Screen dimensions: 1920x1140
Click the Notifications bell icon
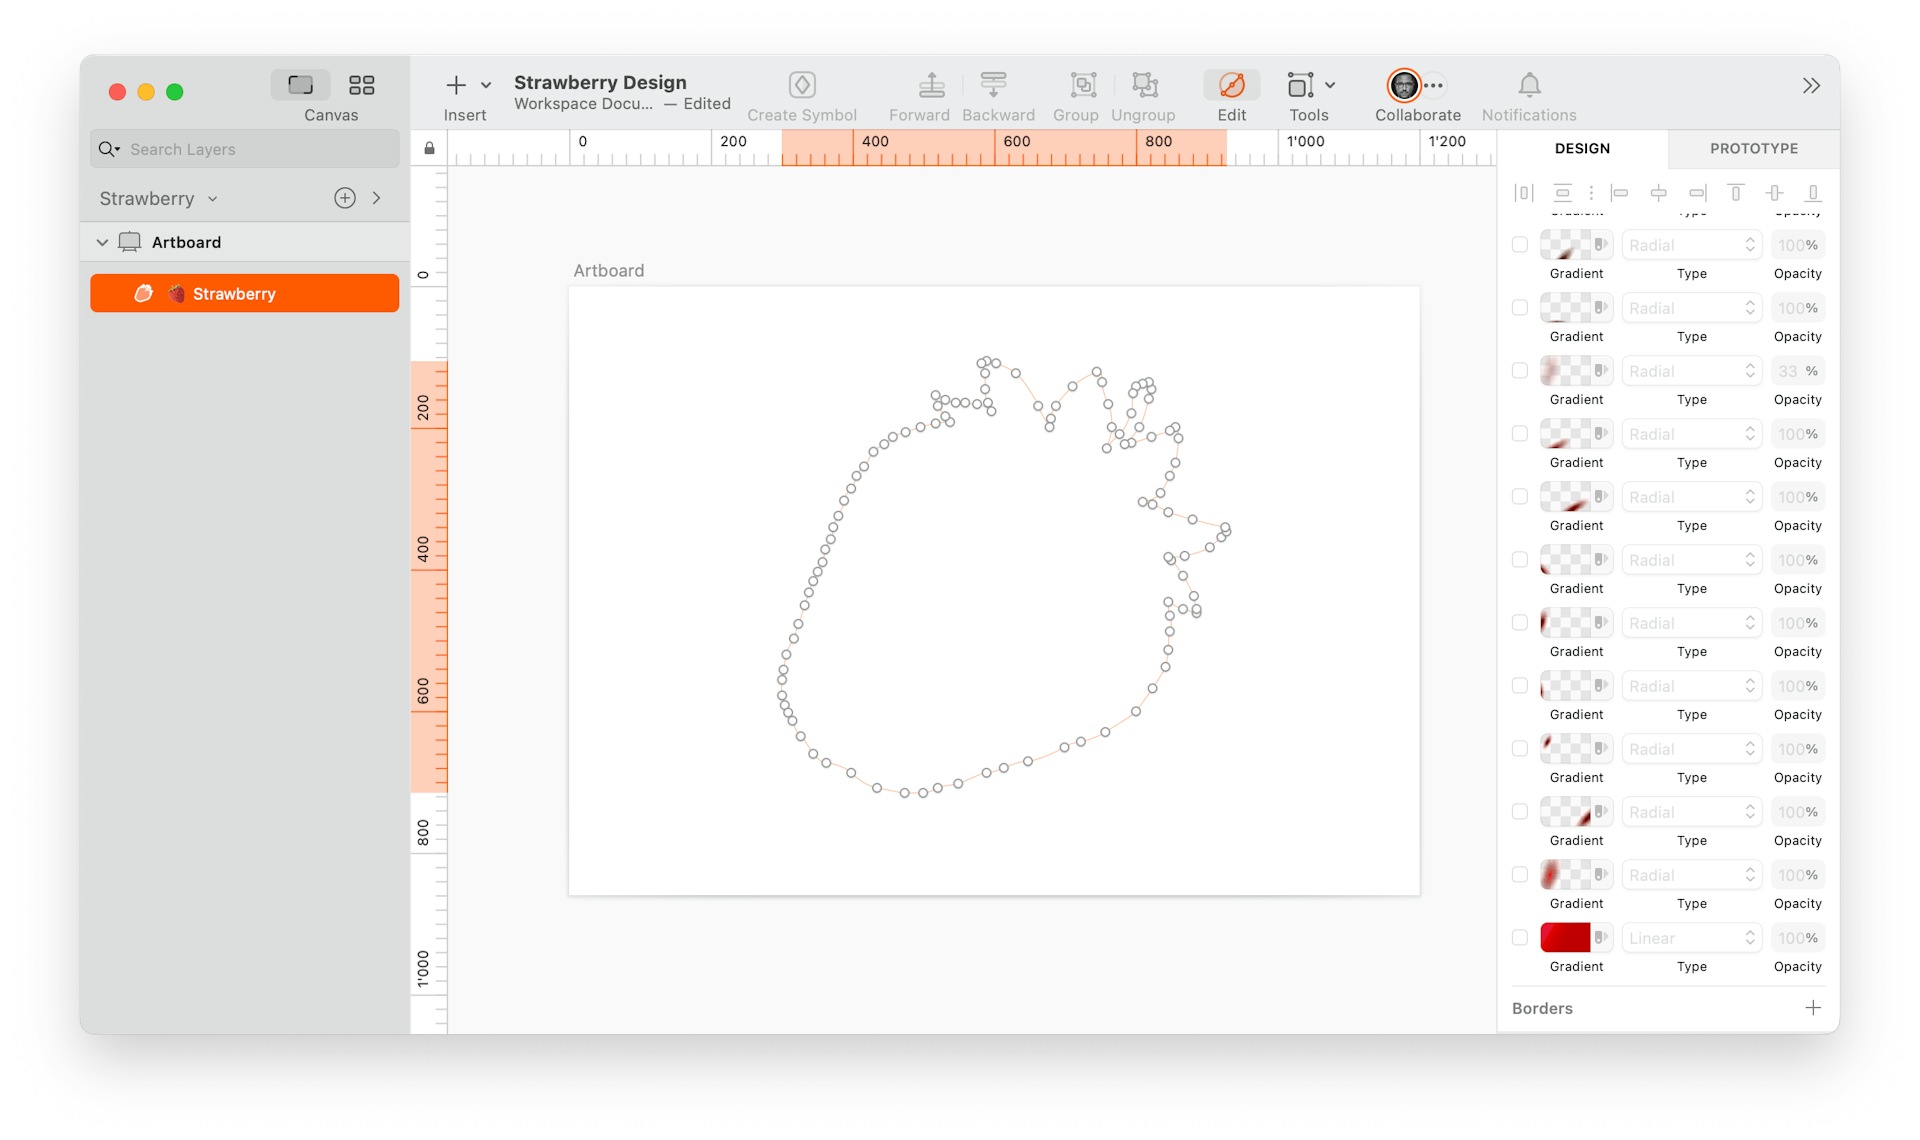(1529, 84)
